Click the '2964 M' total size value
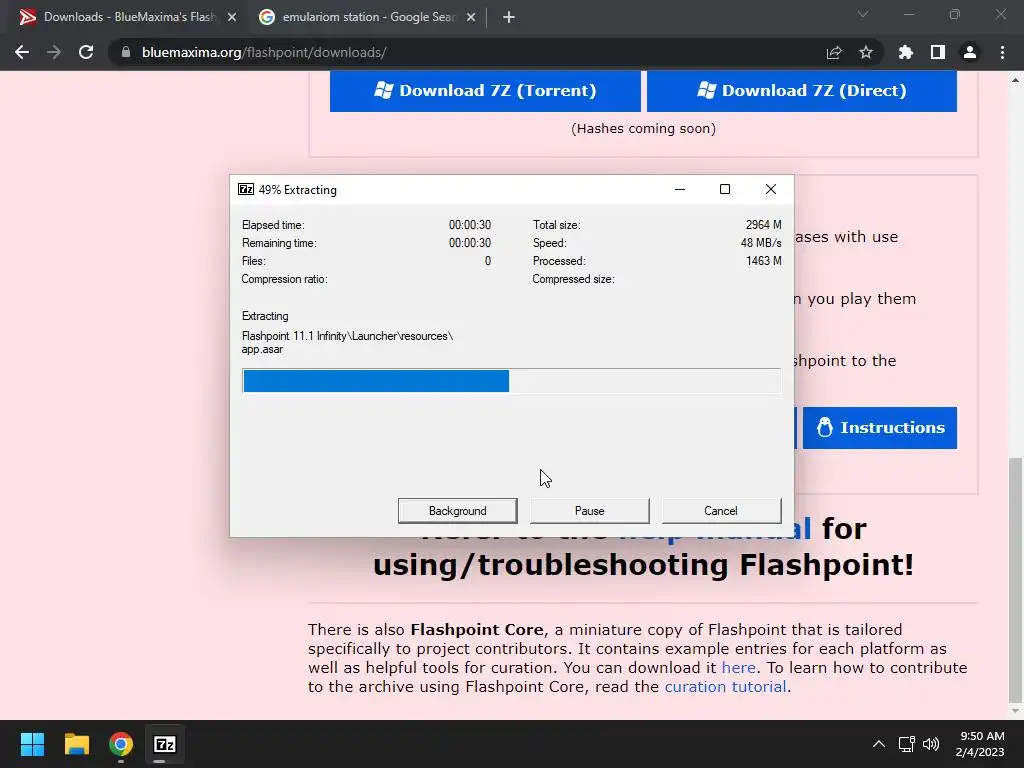Screen dimensions: 1024x768 click(763, 225)
